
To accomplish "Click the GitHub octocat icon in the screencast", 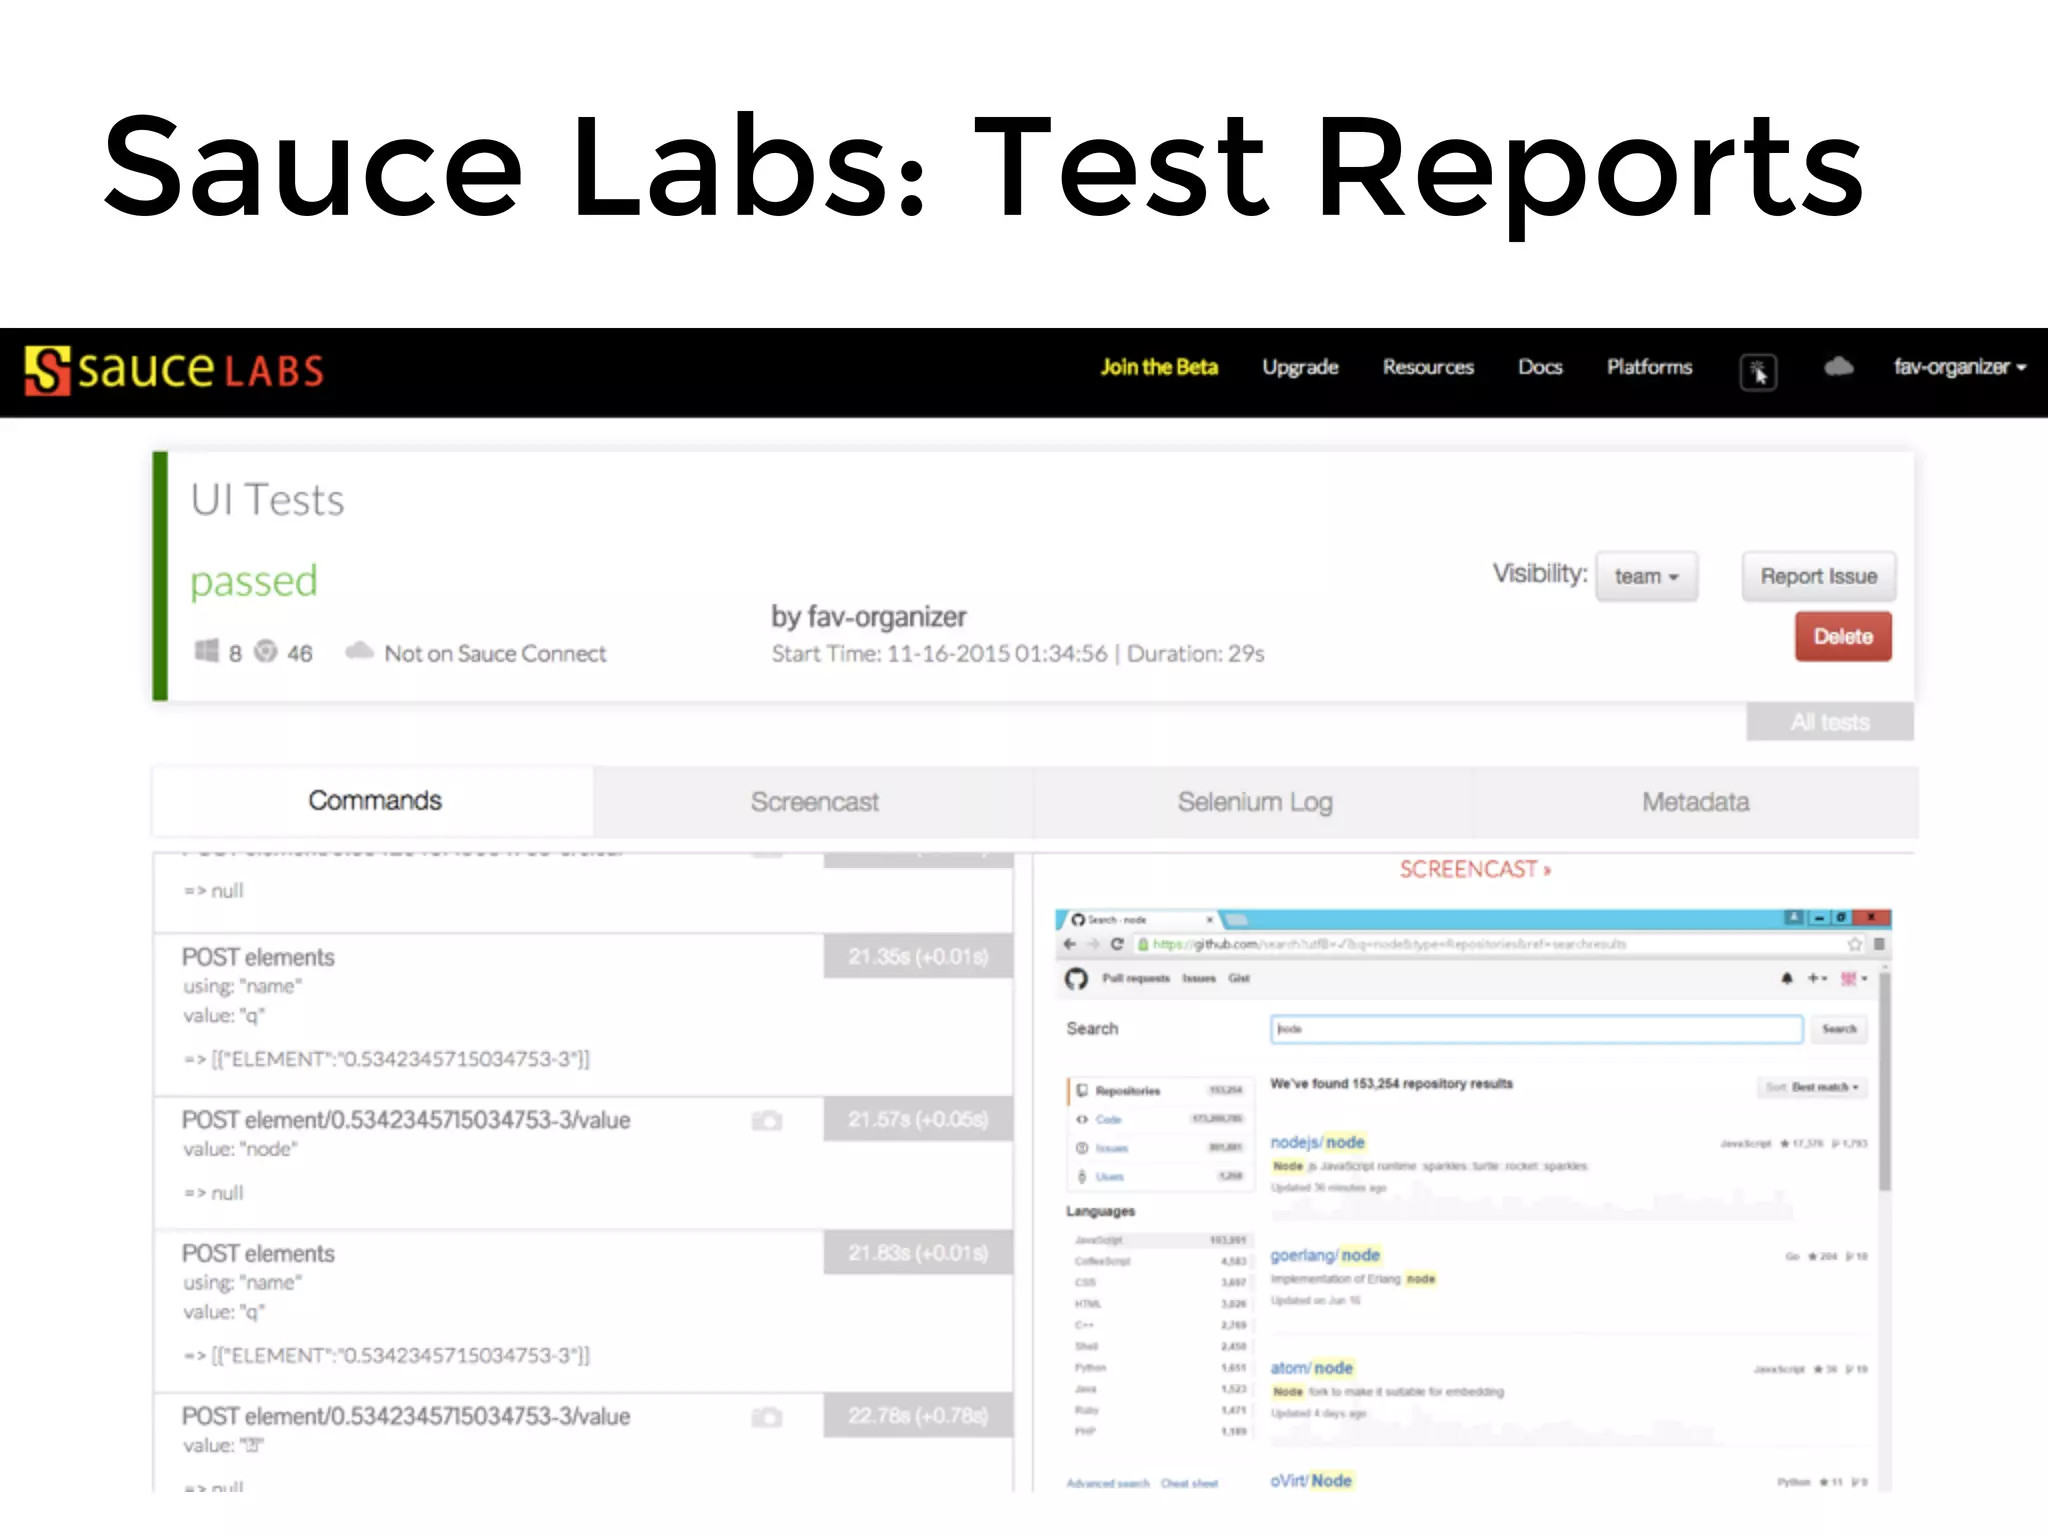I will pyautogui.click(x=1076, y=978).
